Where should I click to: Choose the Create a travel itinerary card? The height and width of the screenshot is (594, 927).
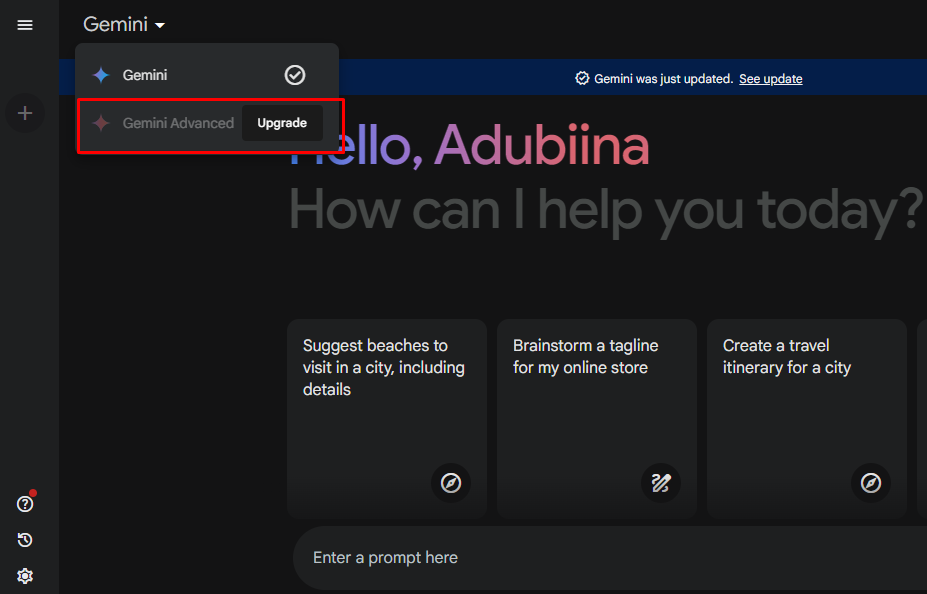pos(807,419)
